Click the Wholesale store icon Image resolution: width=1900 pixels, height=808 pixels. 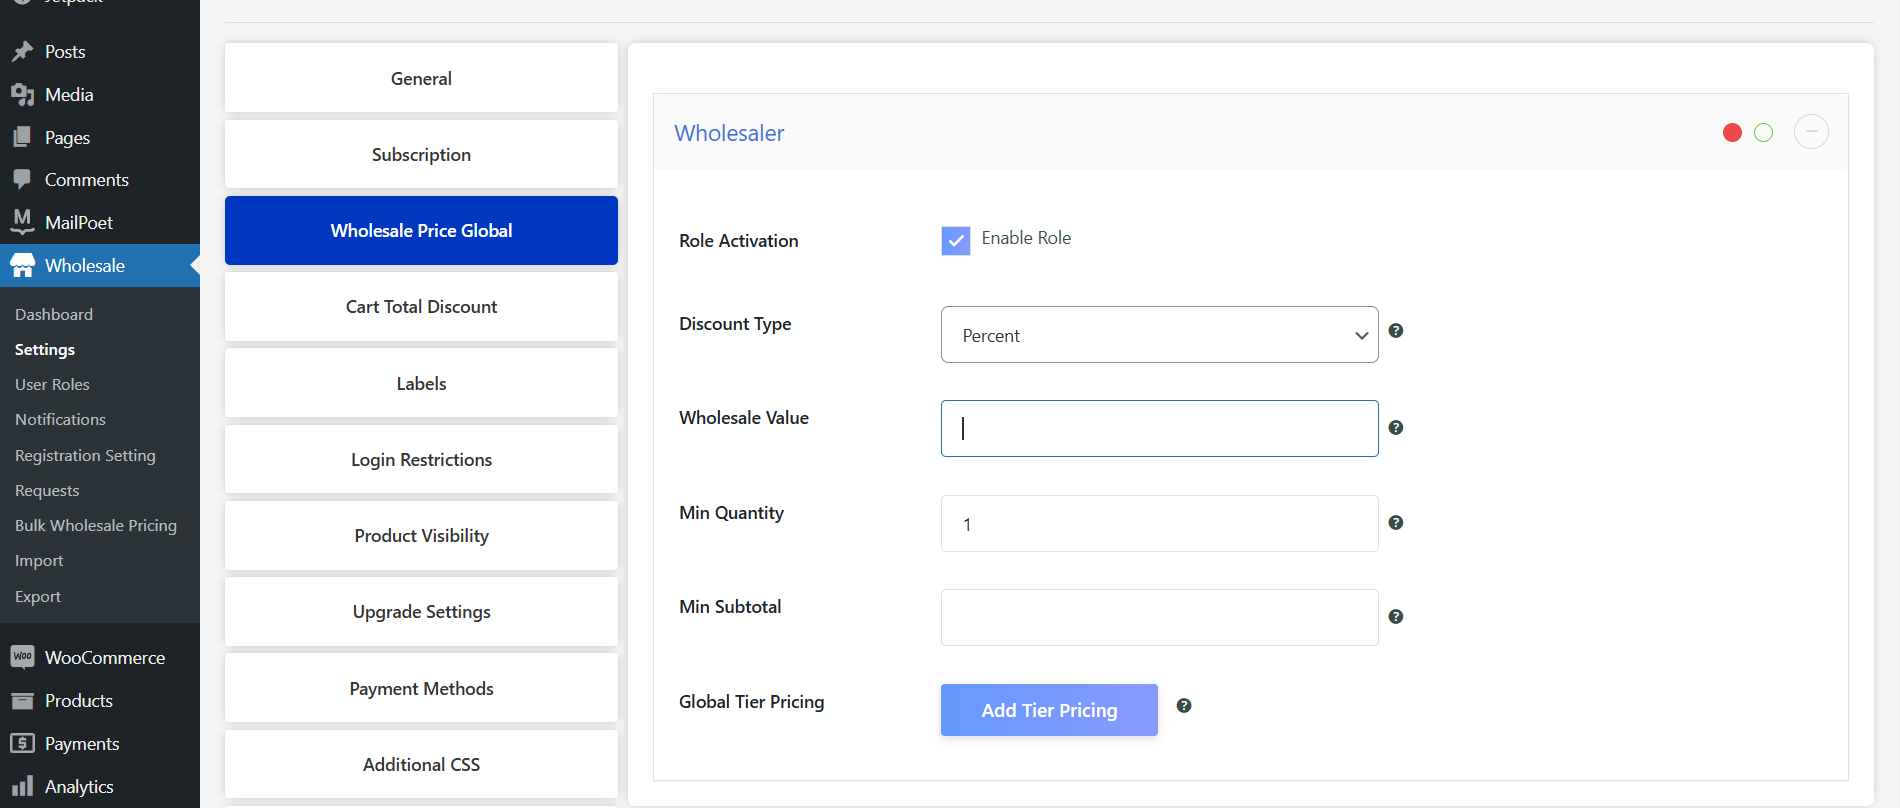point(22,265)
